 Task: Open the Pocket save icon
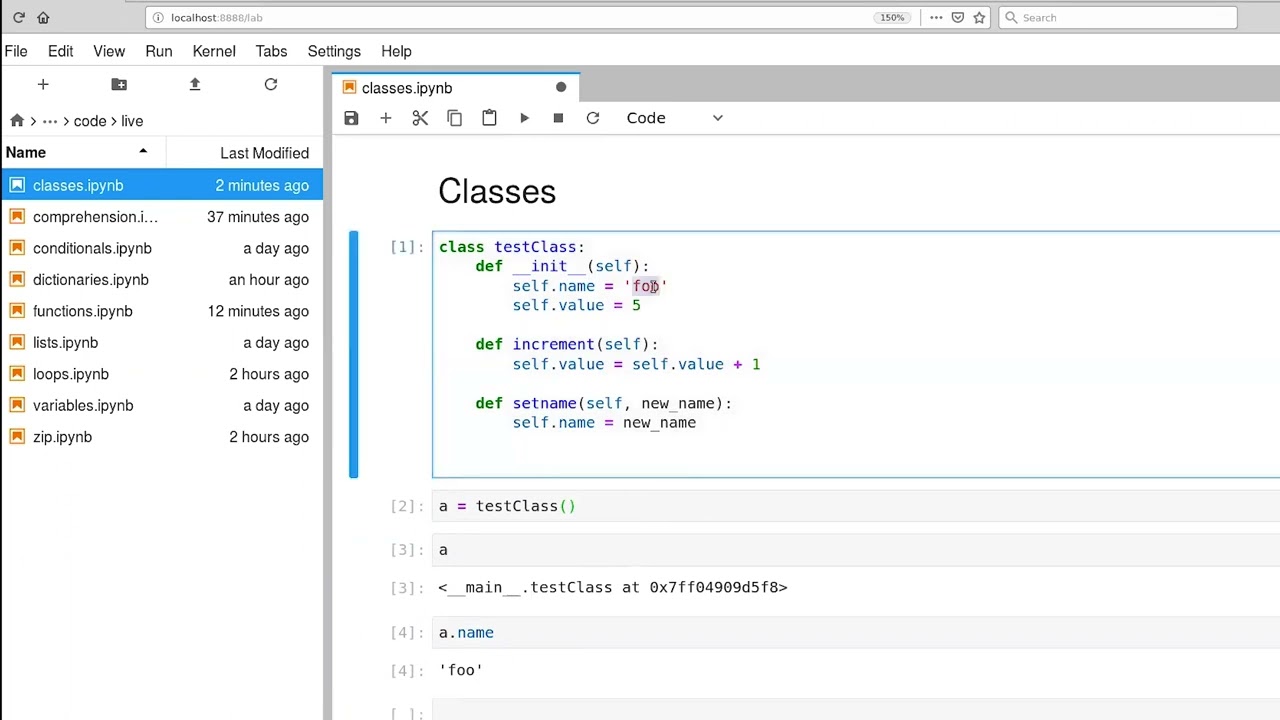coord(958,17)
